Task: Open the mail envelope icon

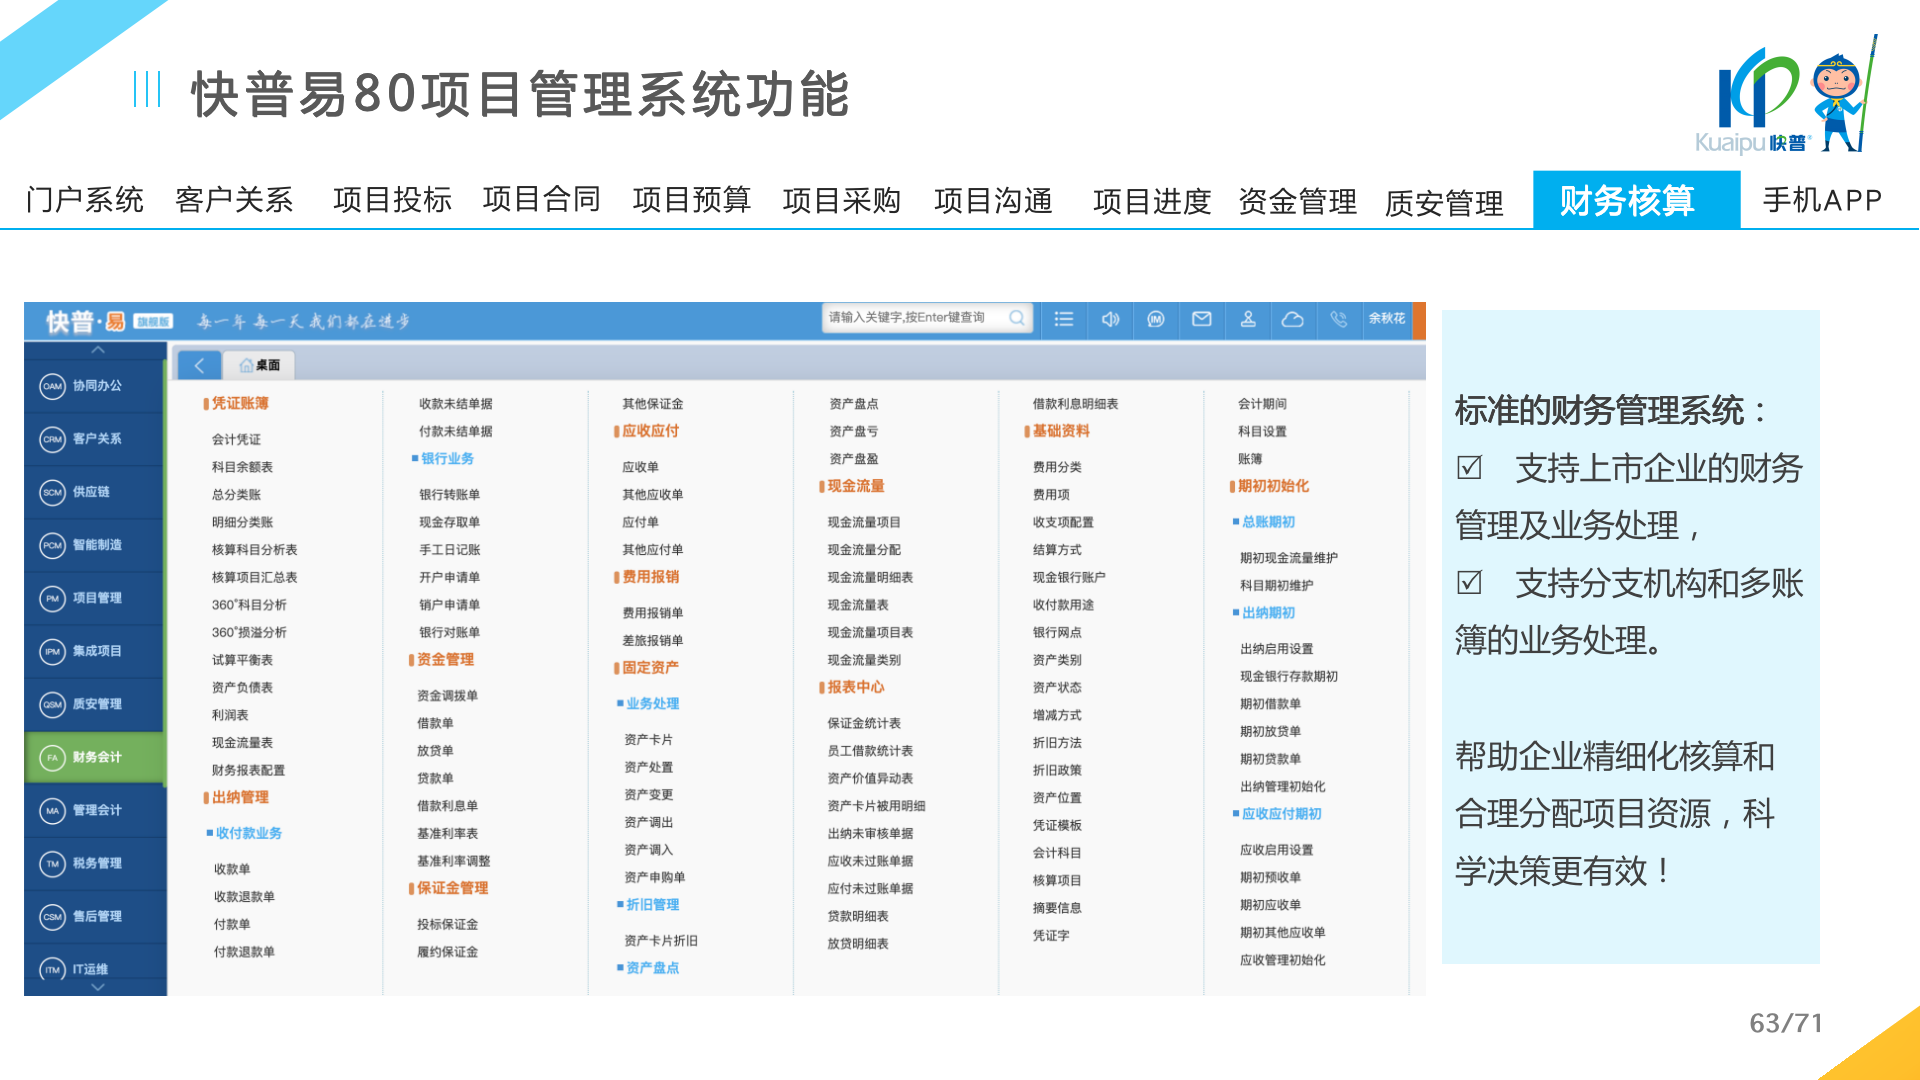Action: pos(1202,319)
